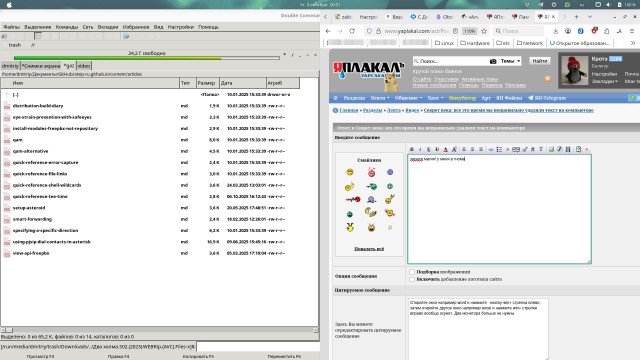640x360 pixels.
Task: Toggle the 'Включить' site logo checkbox
Action: click(x=412, y=279)
